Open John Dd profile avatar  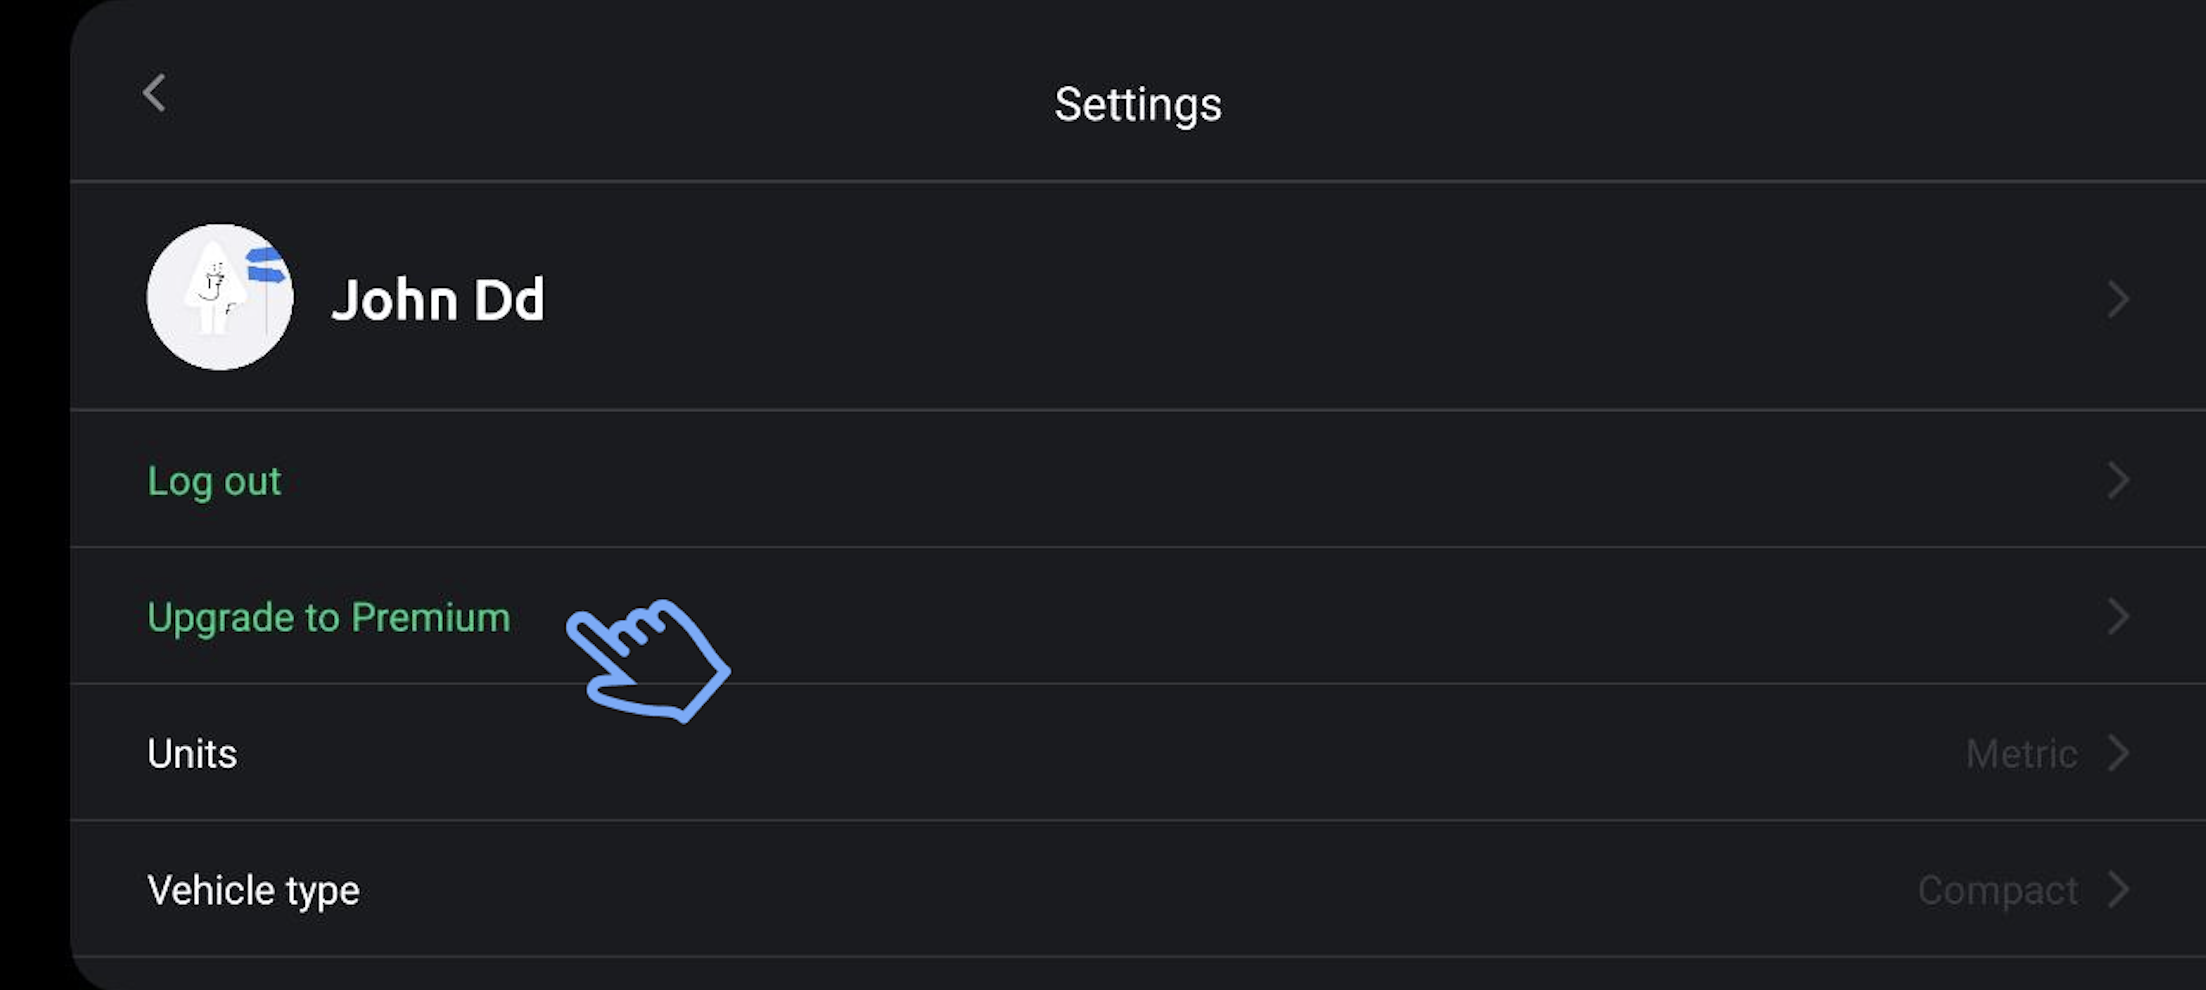(220, 297)
